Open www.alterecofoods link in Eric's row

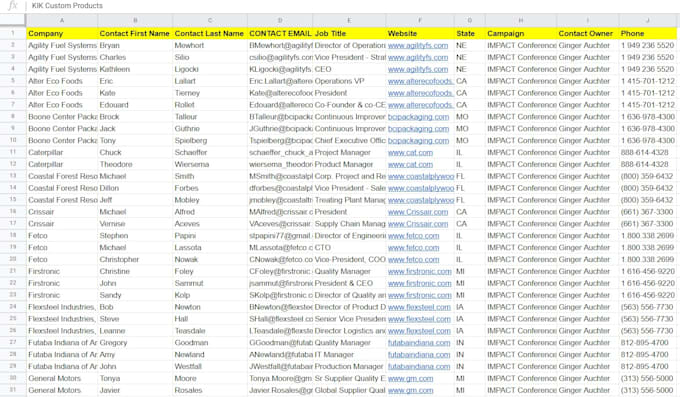coord(420,81)
